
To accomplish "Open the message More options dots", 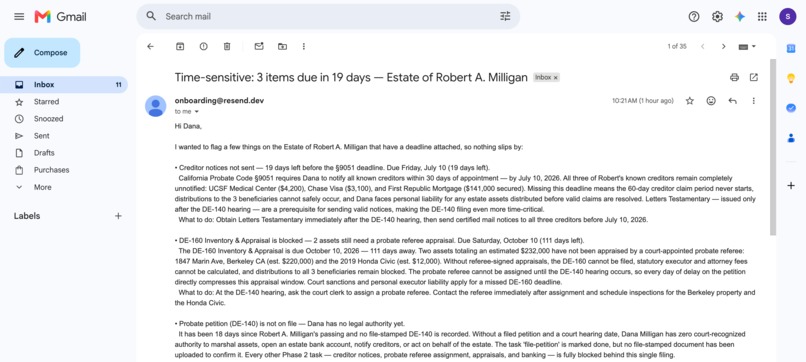I will tap(754, 101).
